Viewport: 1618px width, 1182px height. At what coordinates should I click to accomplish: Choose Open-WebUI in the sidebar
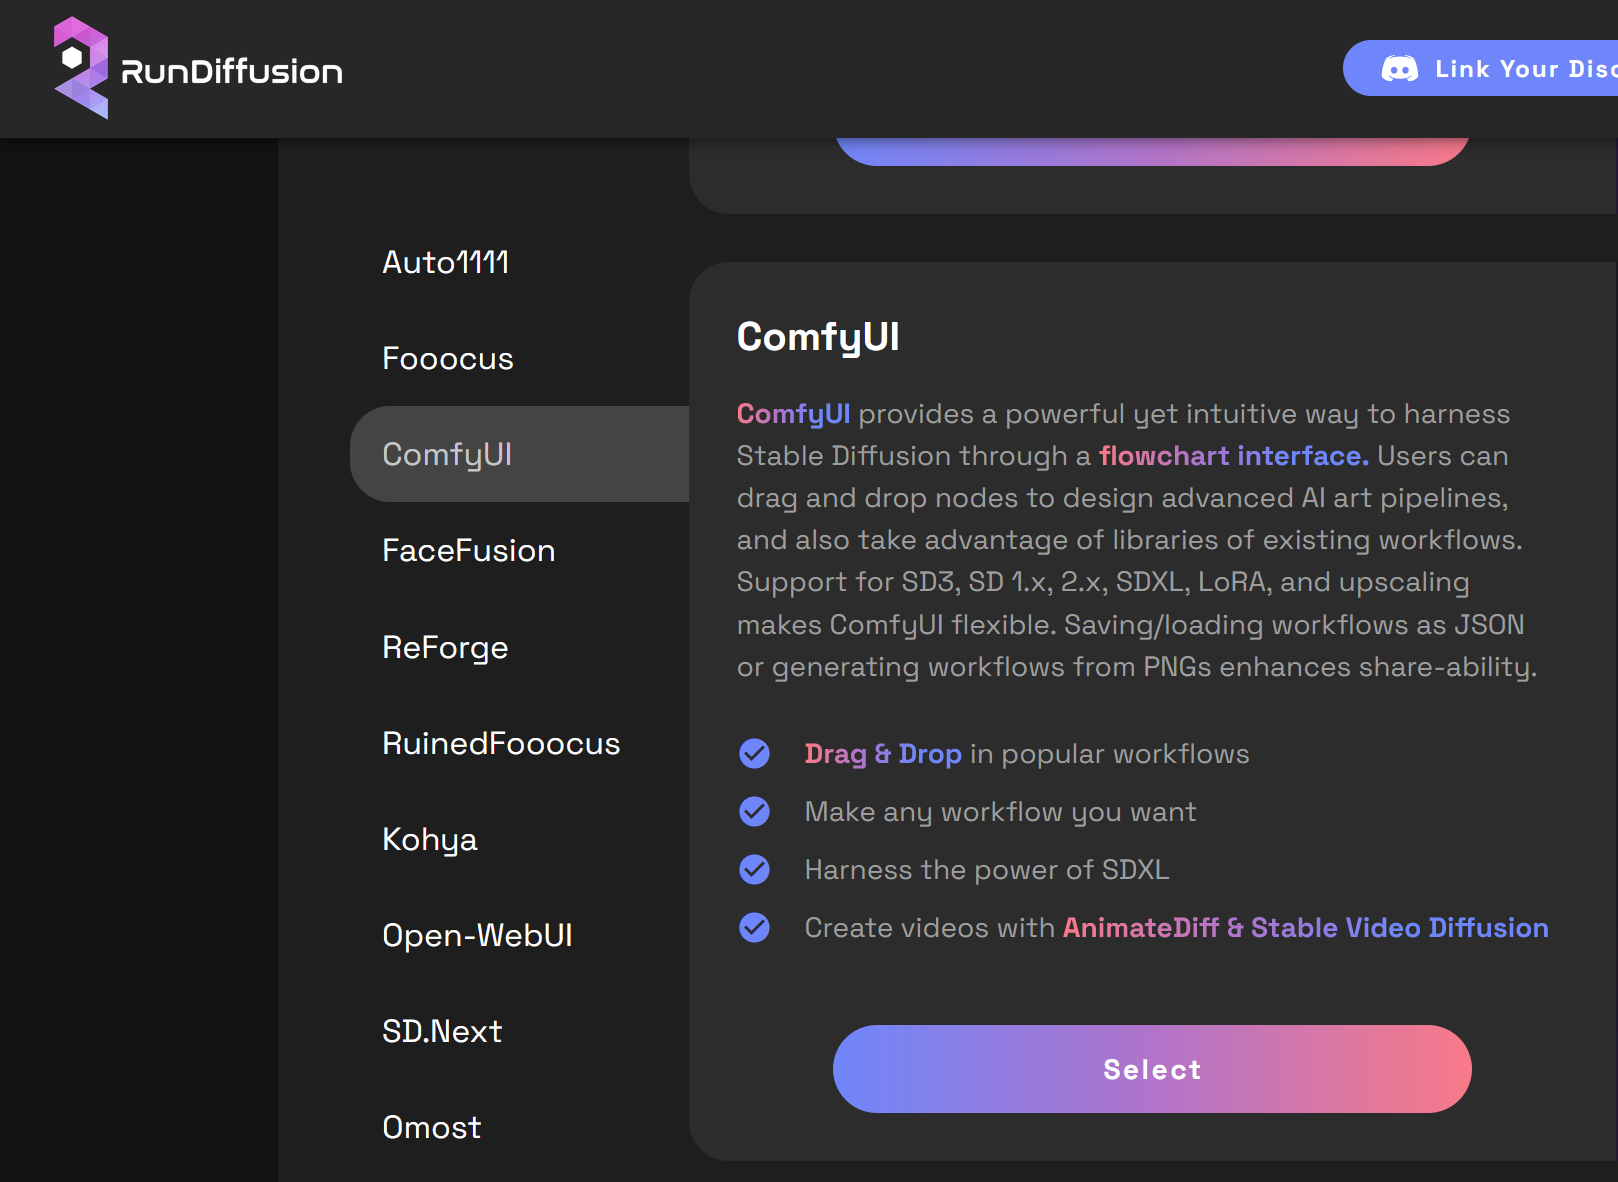point(478,935)
